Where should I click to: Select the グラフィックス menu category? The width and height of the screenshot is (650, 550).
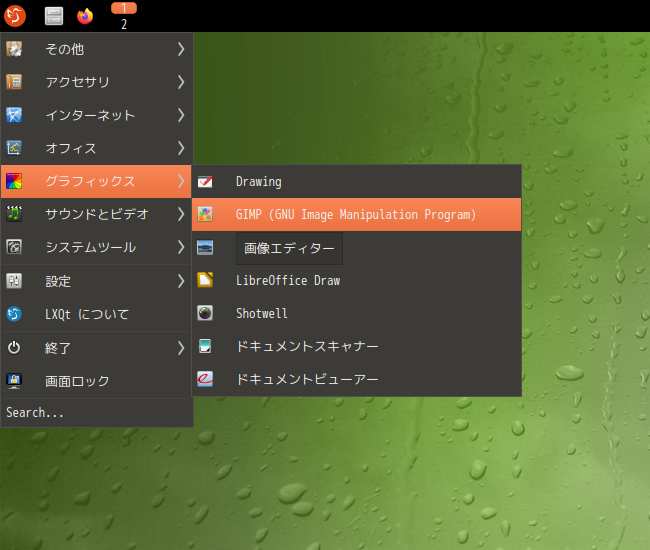96,181
